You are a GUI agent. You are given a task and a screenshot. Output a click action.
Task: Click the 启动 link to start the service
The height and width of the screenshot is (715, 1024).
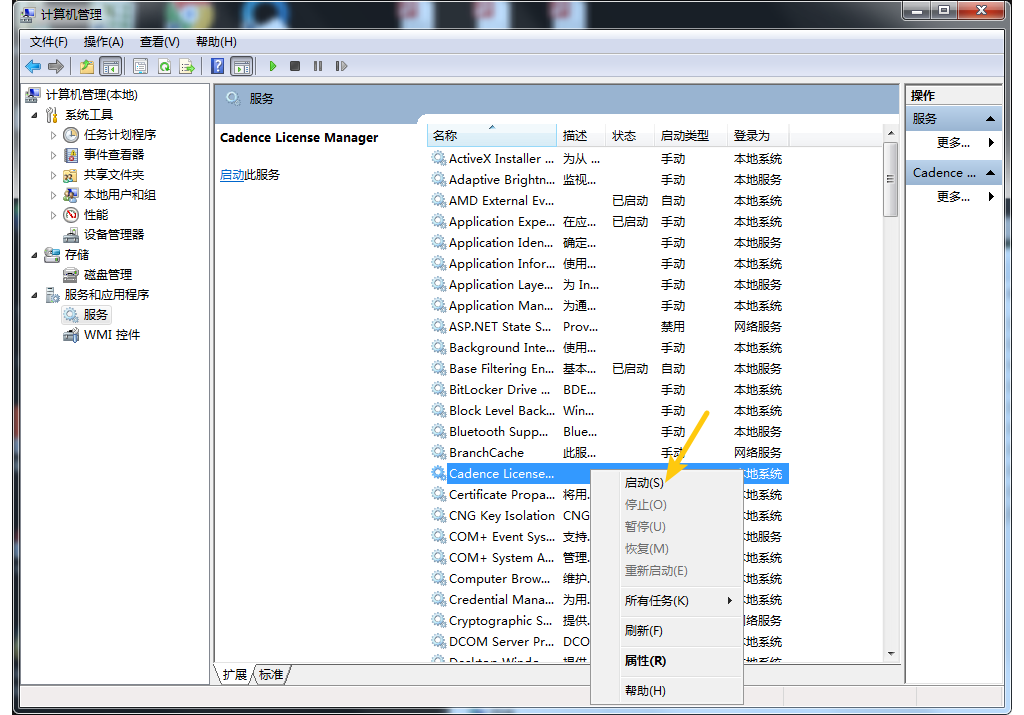tap(232, 175)
